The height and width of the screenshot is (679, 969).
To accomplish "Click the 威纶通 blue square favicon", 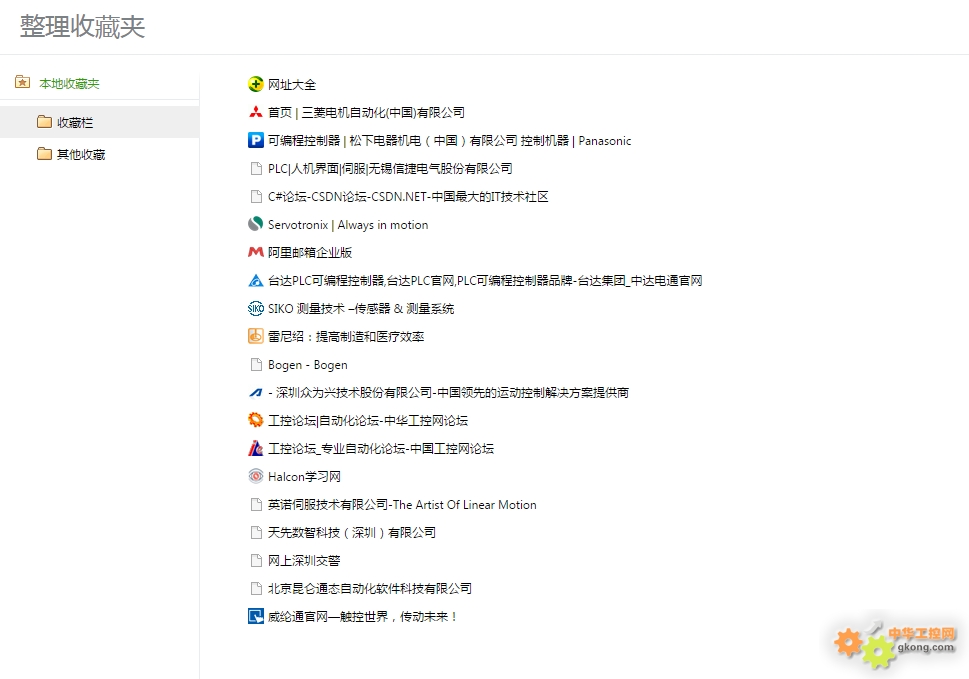I will (255, 616).
